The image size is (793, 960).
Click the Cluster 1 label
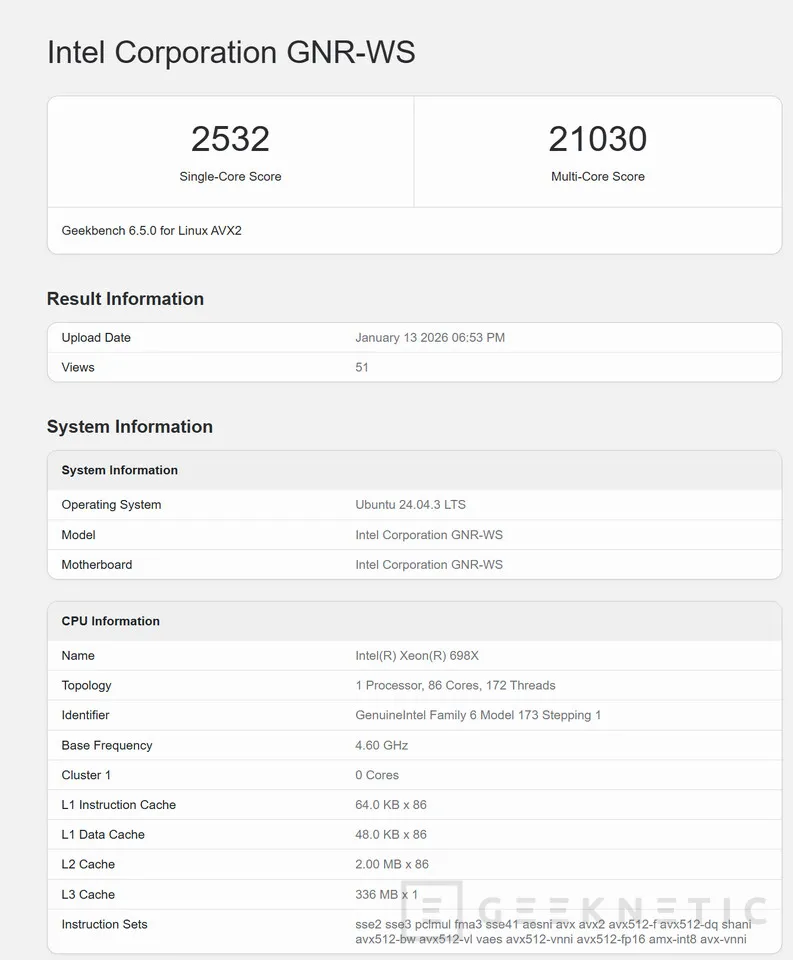(86, 775)
